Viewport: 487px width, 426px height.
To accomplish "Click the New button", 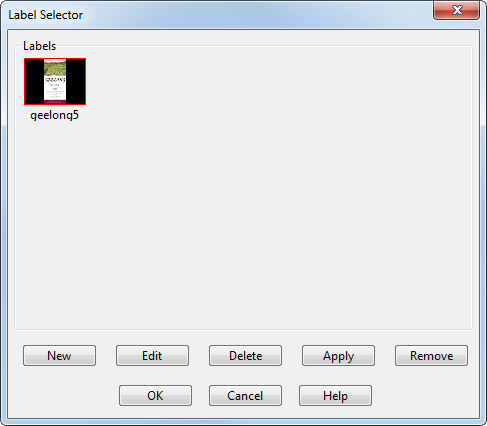I will 59,356.
